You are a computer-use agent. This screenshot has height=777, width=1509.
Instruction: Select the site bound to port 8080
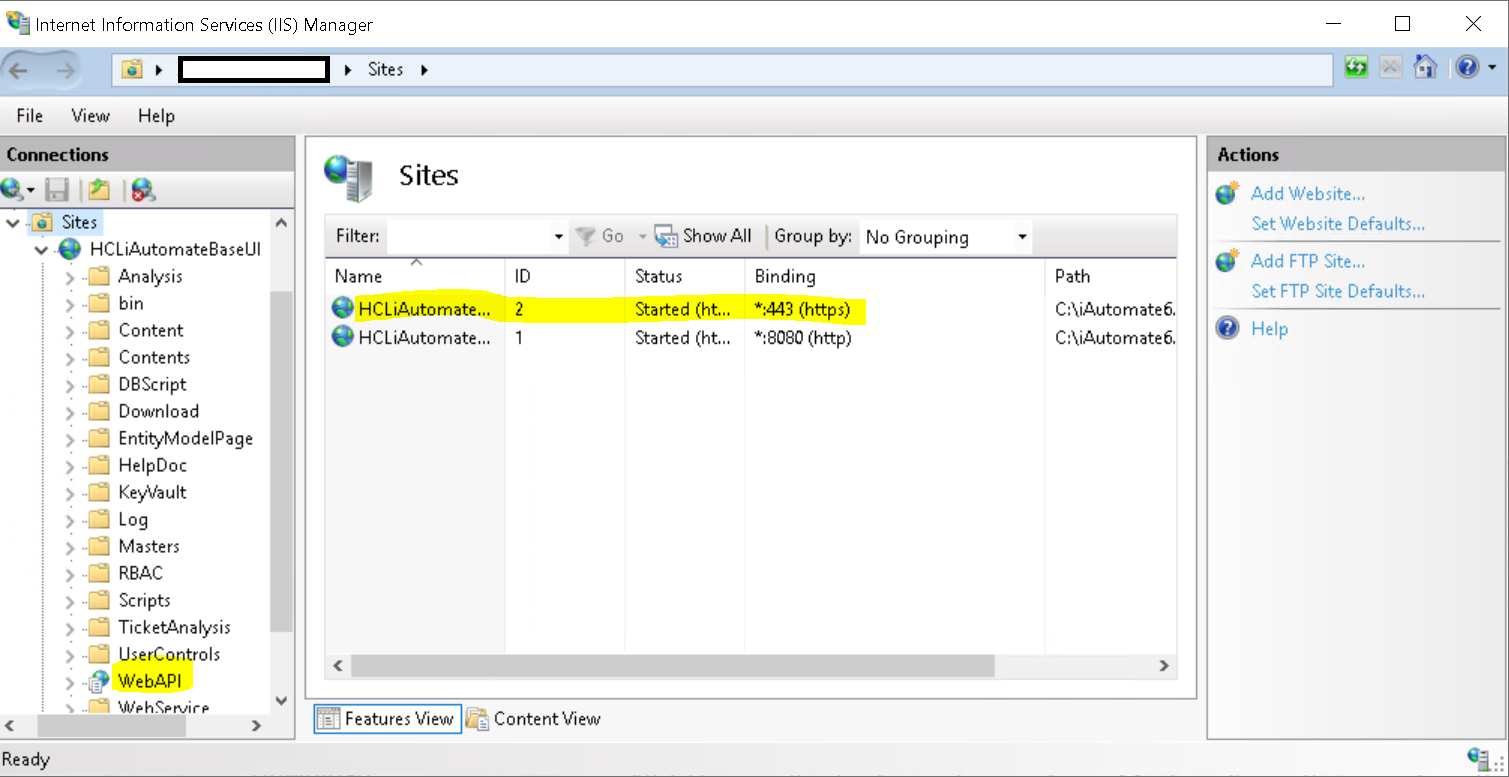[424, 338]
